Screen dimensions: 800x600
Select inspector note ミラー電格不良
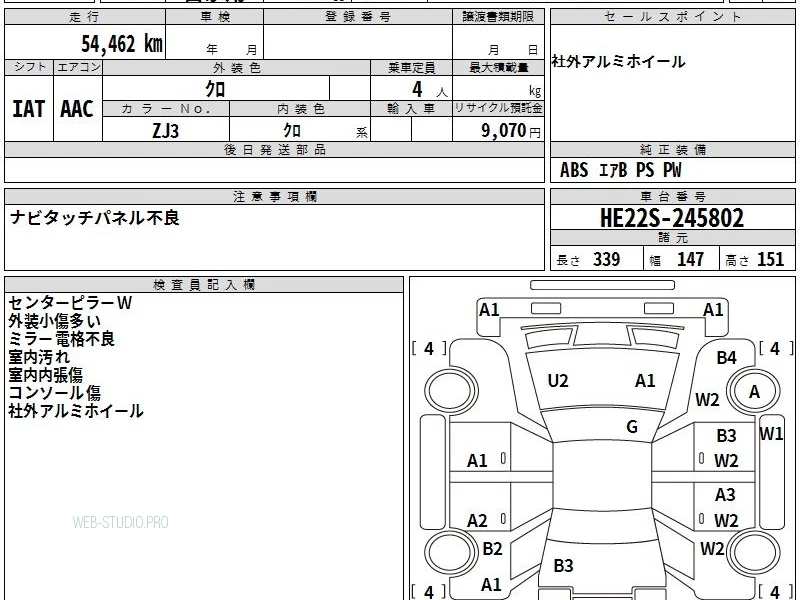click(62, 339)
